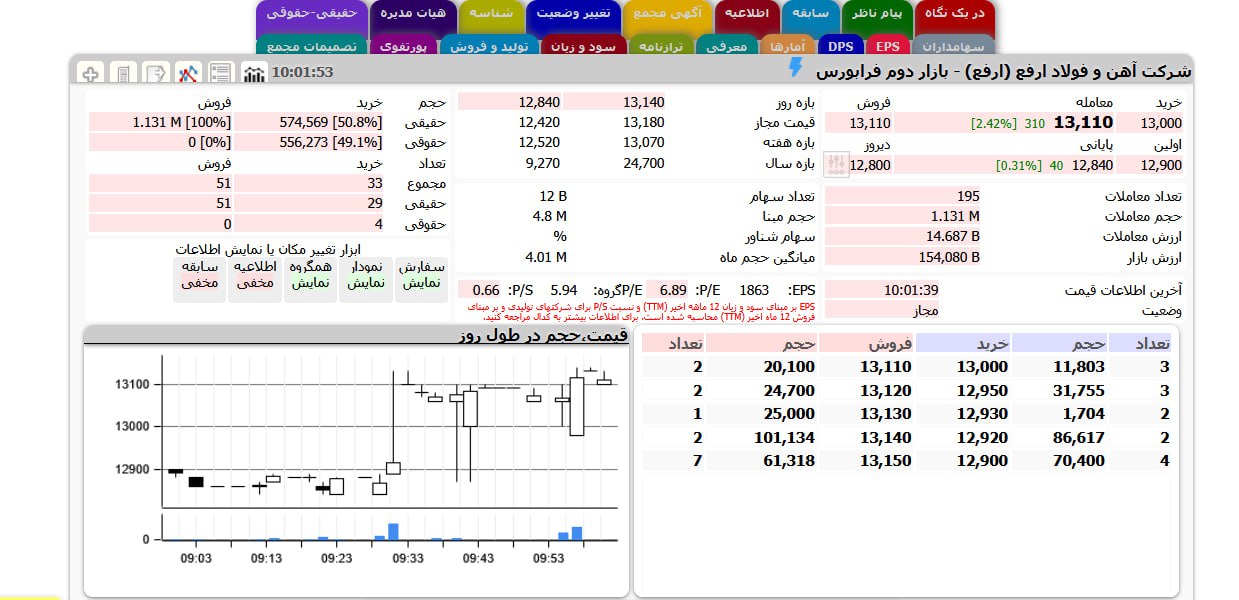Click the blue lightning bolt icon
This screenshot has height=600, width=1239.
(x=795, y=68)
